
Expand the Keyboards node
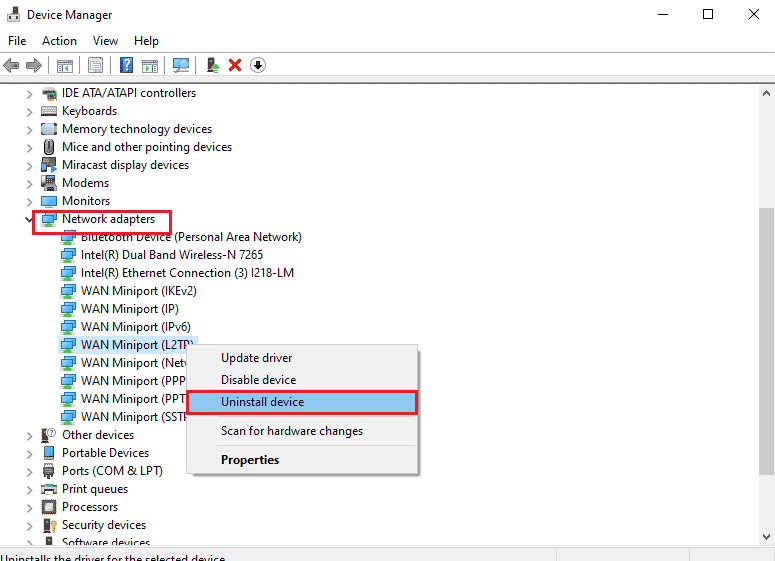coord(29,112)
